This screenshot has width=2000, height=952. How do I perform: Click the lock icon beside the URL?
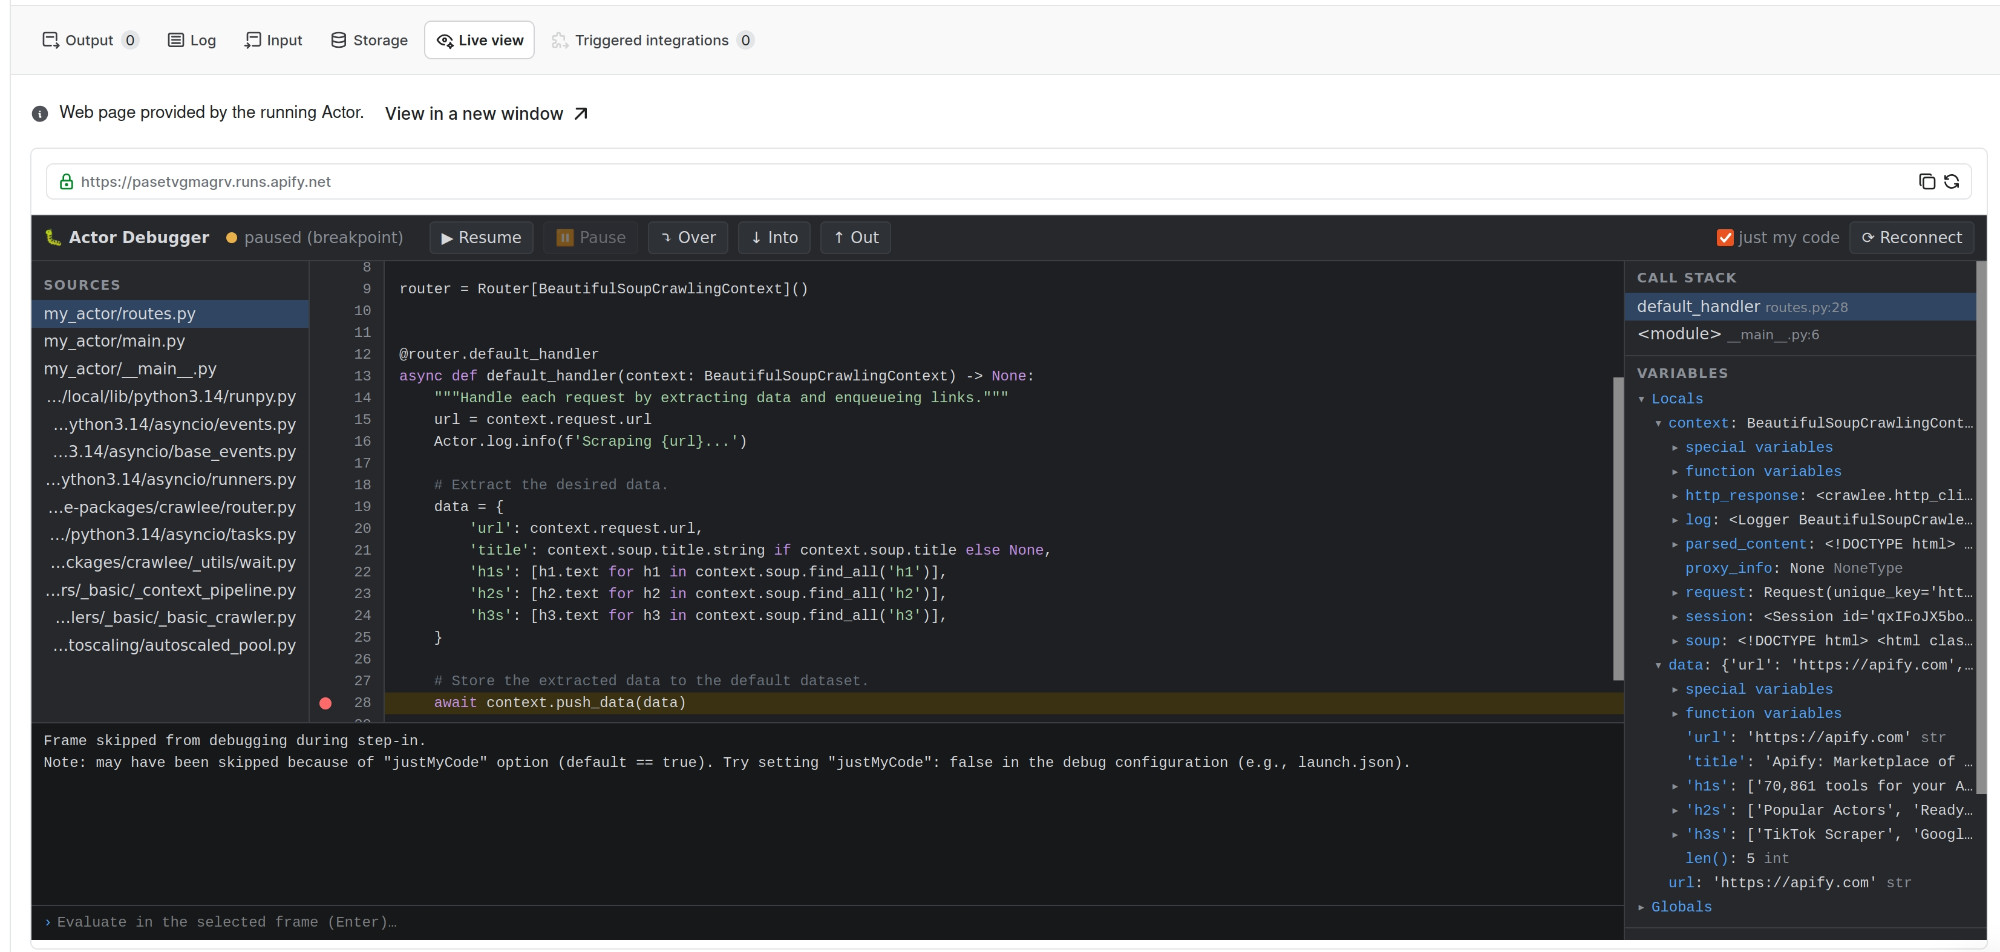(x=66, y=182)
